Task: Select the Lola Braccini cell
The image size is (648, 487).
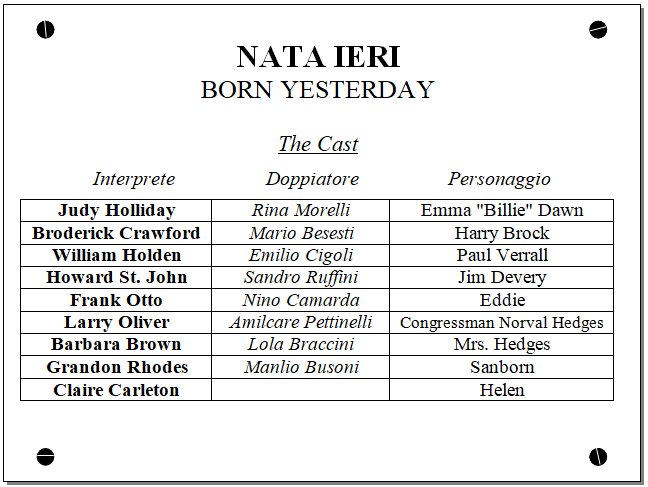Action: pos(300,344)
